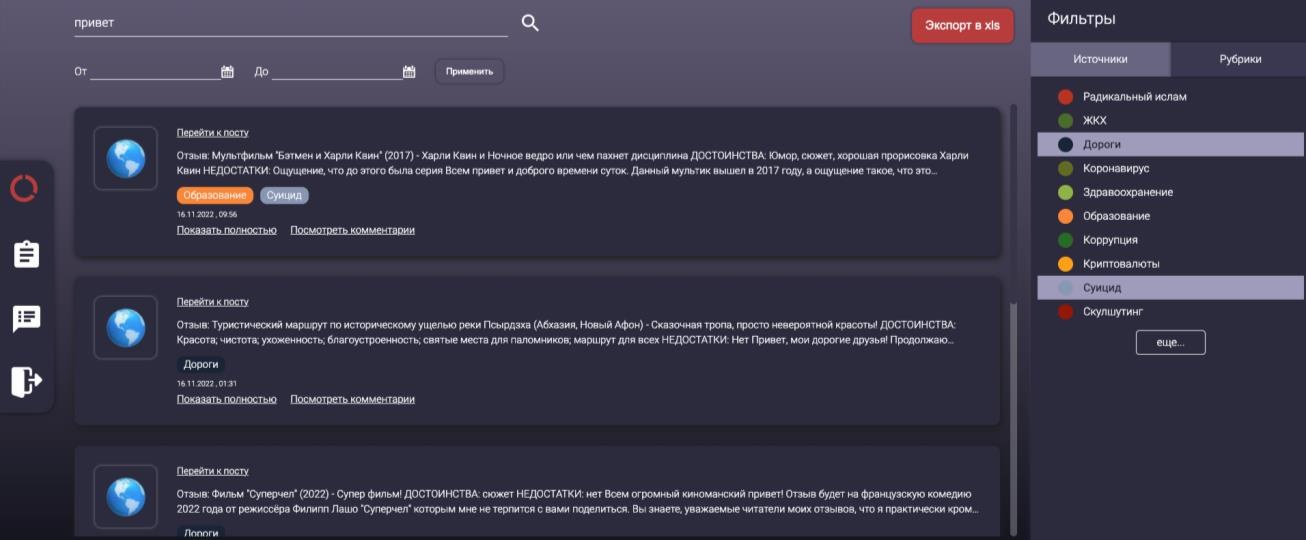Viewport: 1306px width, 540px height.
Task: Select the Коррупция filter
Action: pyautogui.click(x=1170, y=240)
